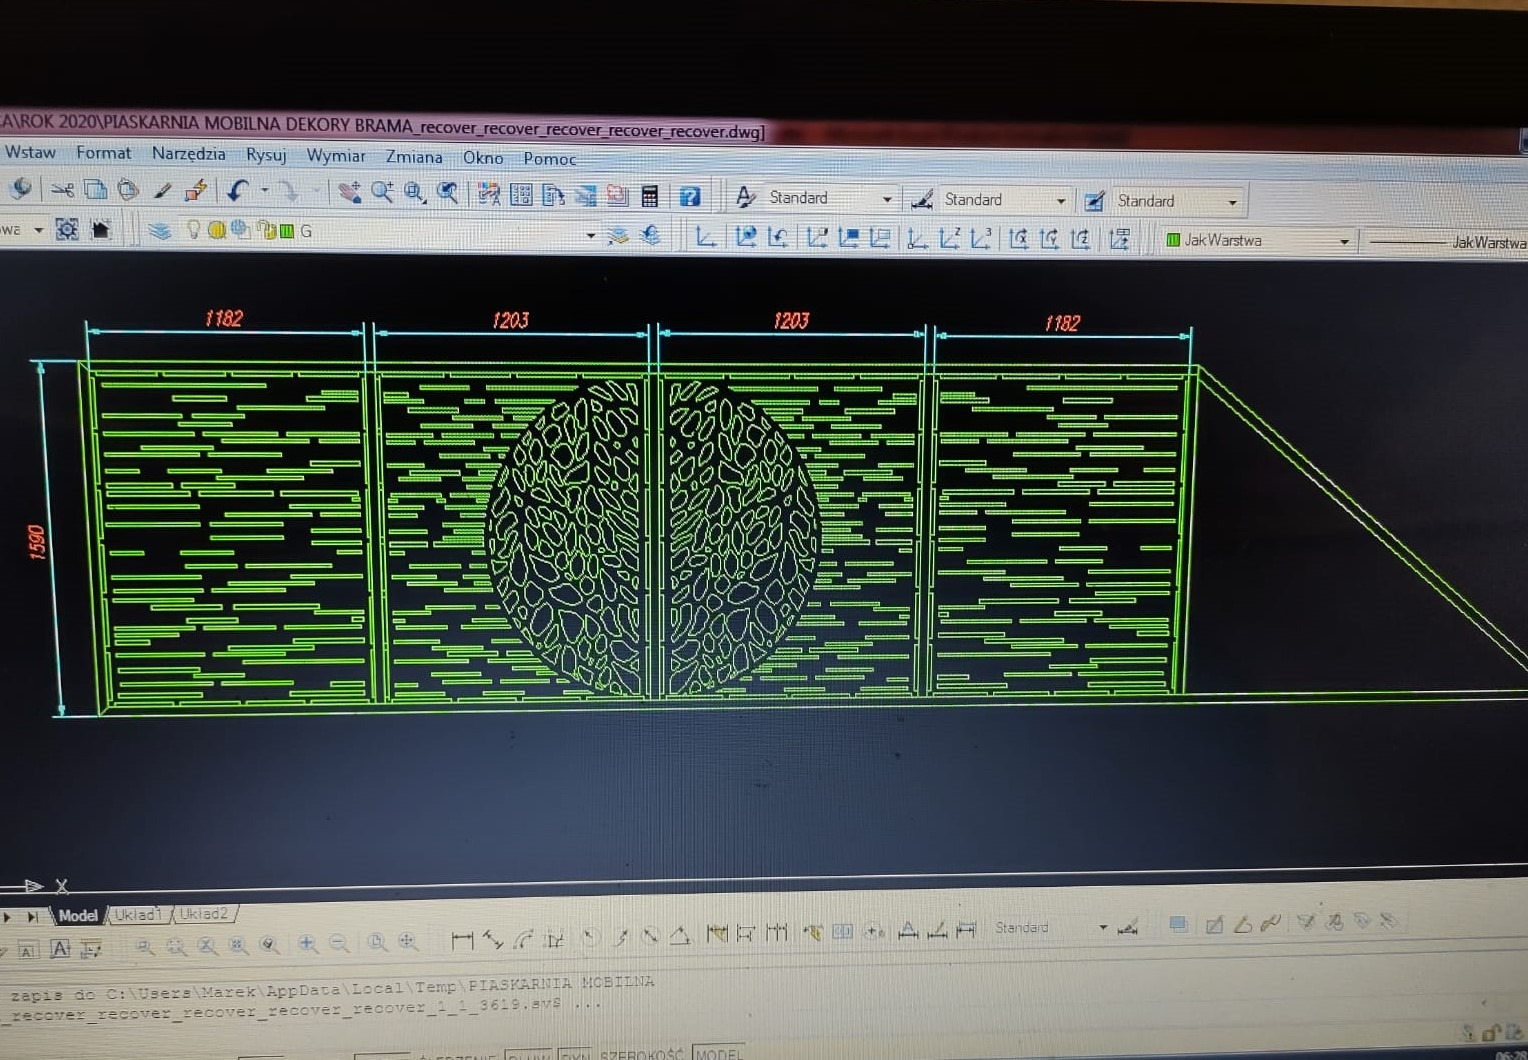Click the Zoom realtime magnifier icon

tap(382, 192)
